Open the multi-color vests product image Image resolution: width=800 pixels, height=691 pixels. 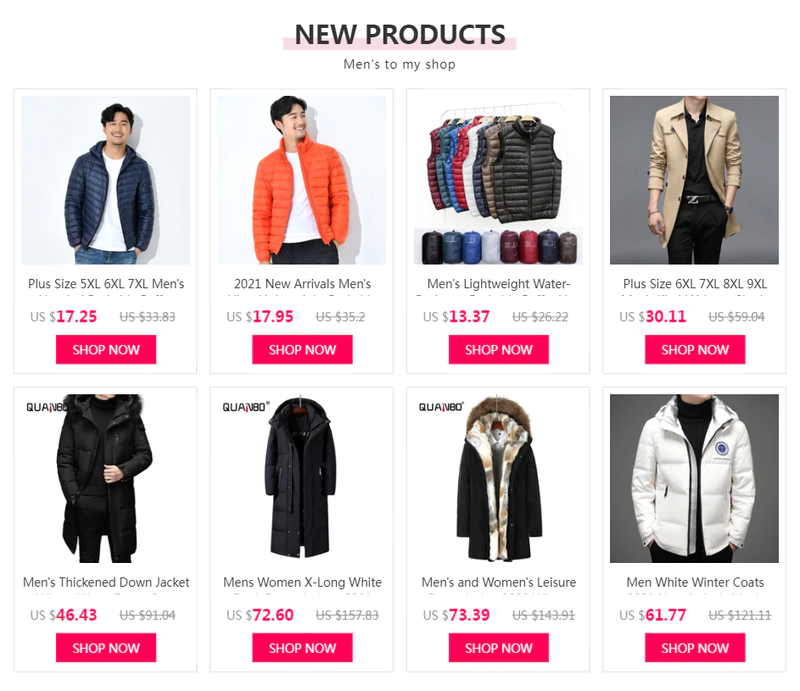click(x=498, y=180)
